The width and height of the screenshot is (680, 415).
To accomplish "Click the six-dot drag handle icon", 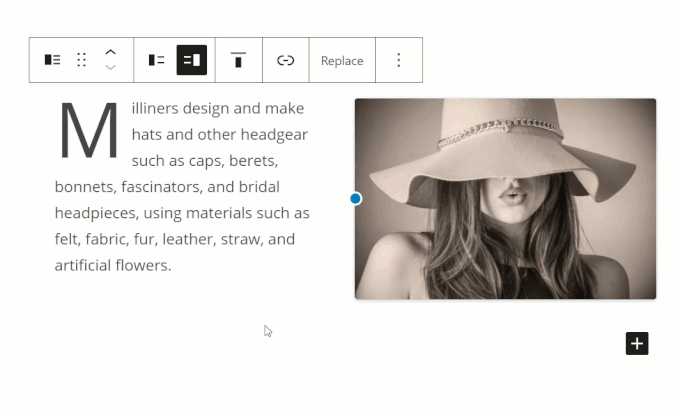I will [x=81, y=60].
